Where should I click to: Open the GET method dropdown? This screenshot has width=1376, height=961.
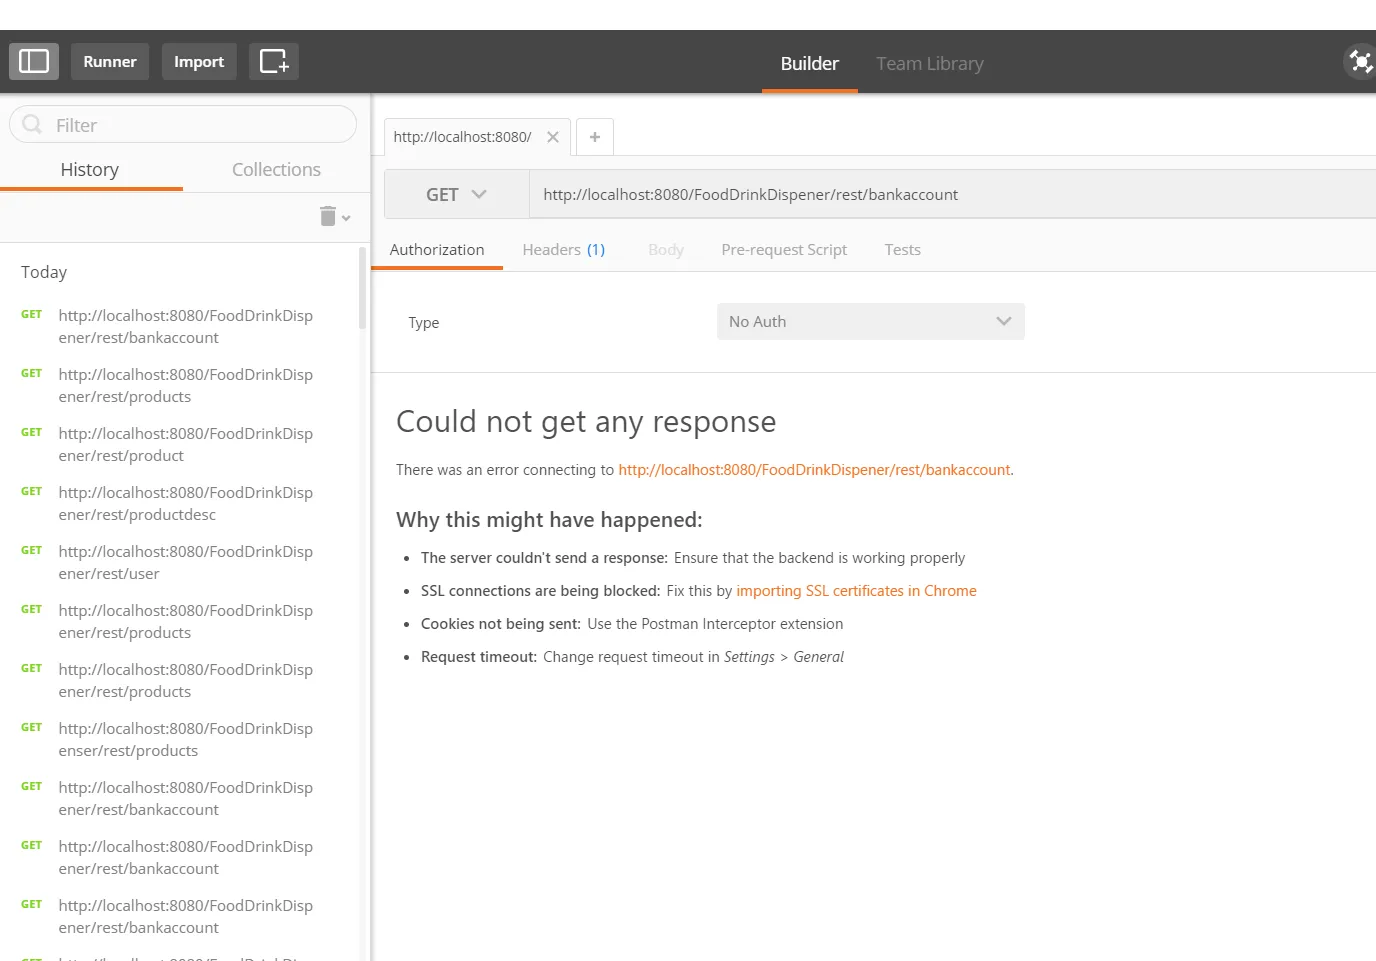pyautogui.click(x=456, y=194)
